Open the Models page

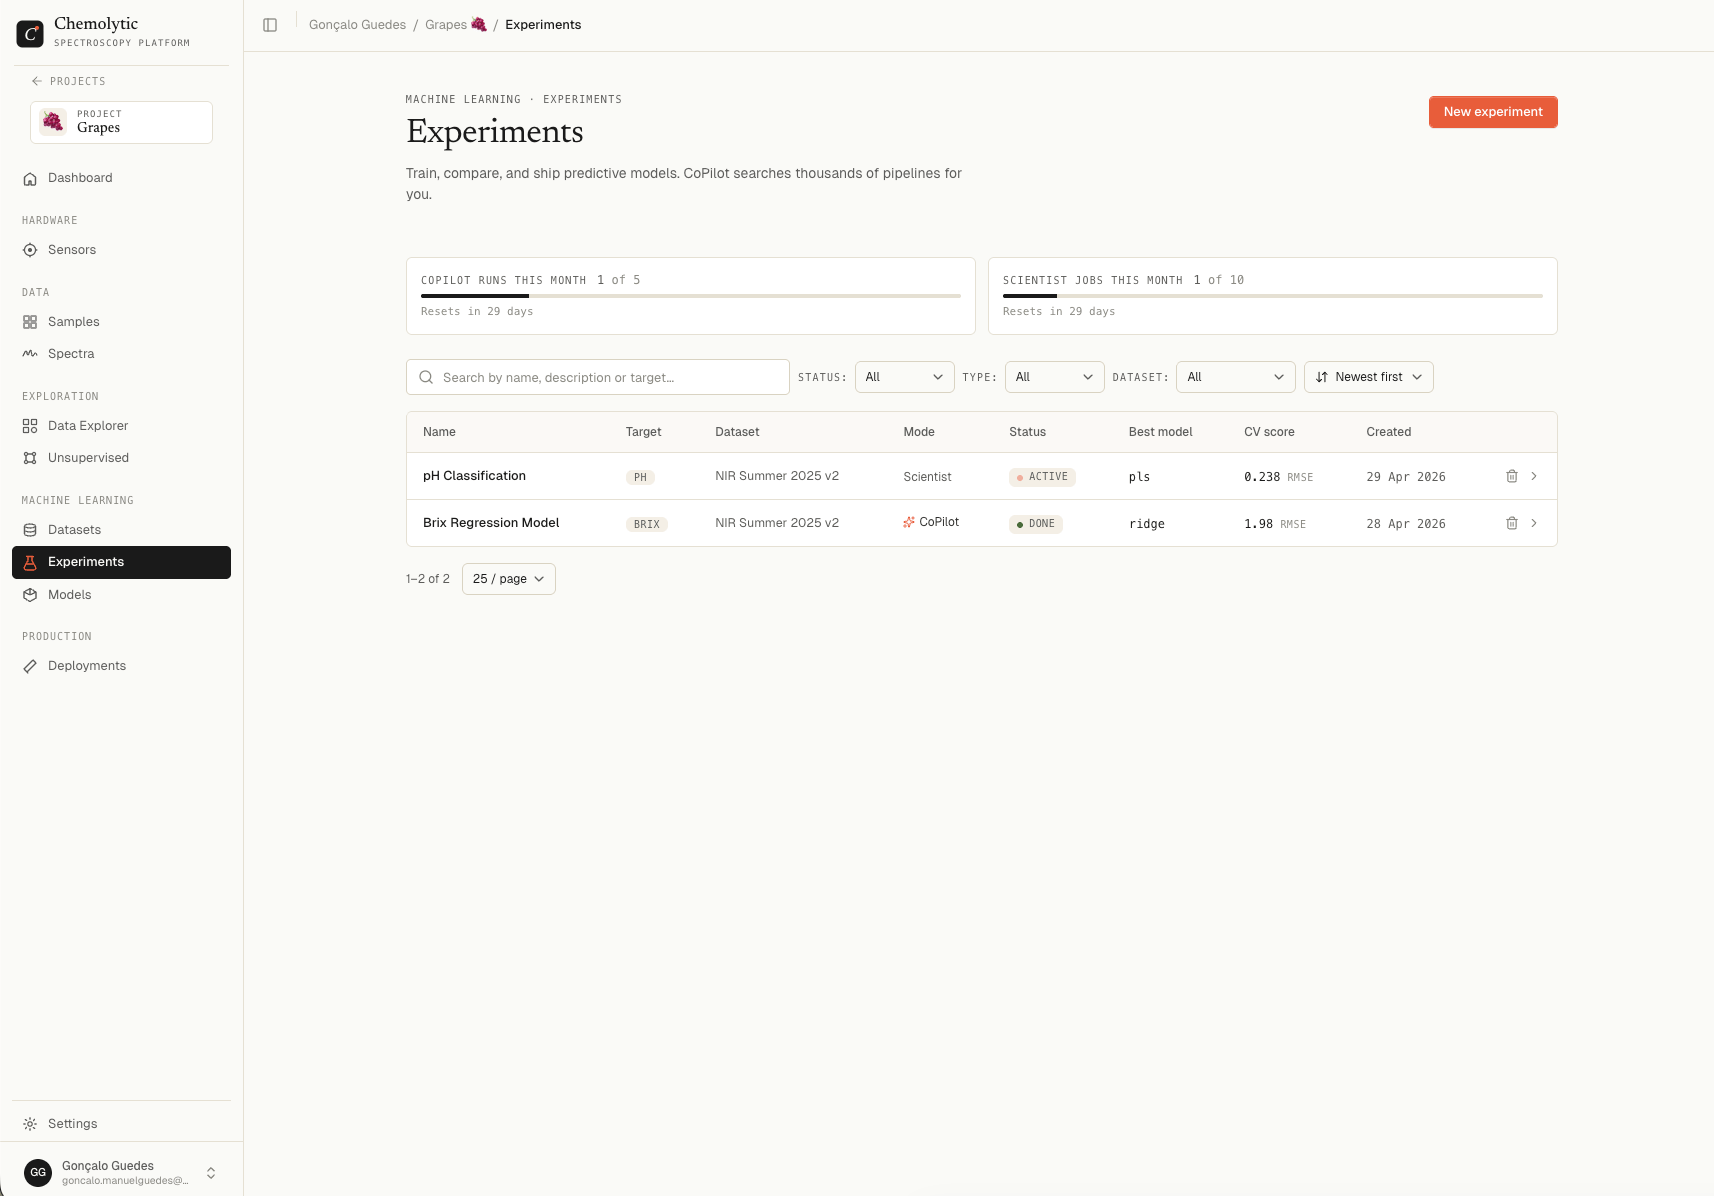point(121,595)
